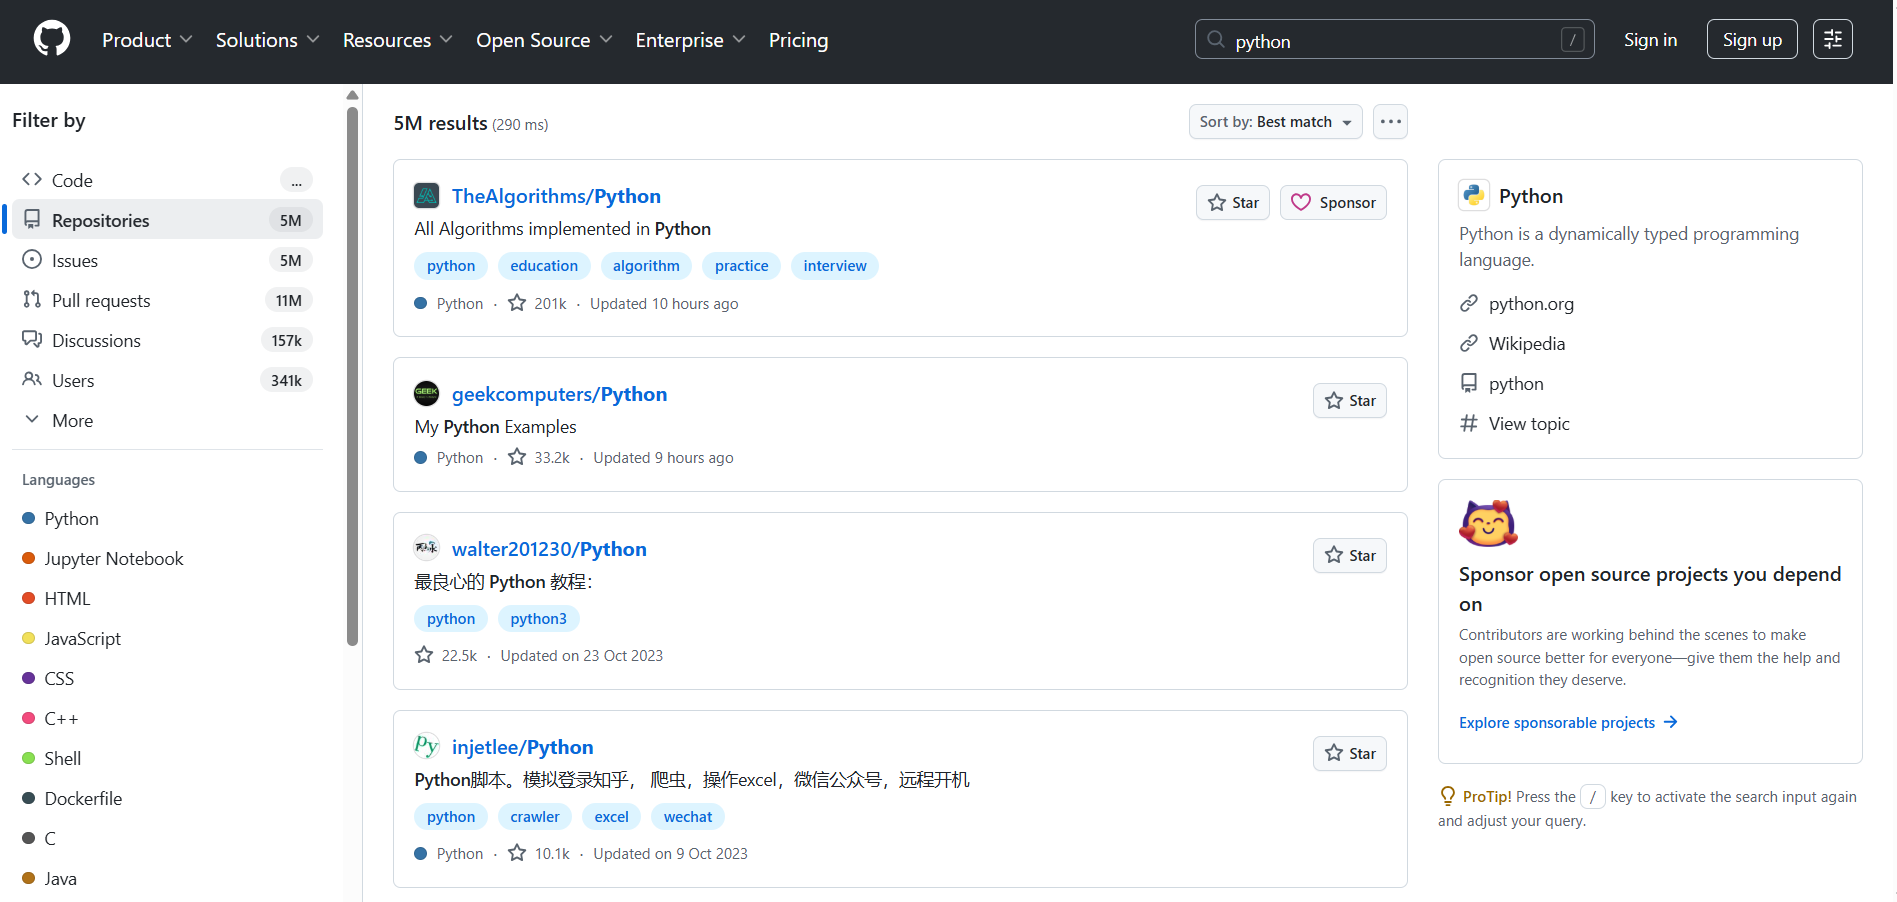Click the 22.5k stargazers count

446,655
